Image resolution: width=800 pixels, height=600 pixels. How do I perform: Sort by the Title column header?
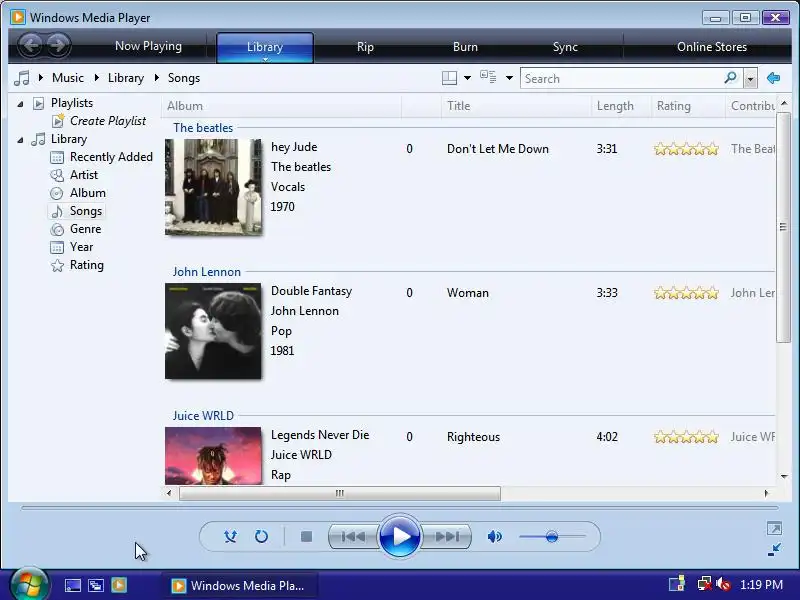click(516, 106)
